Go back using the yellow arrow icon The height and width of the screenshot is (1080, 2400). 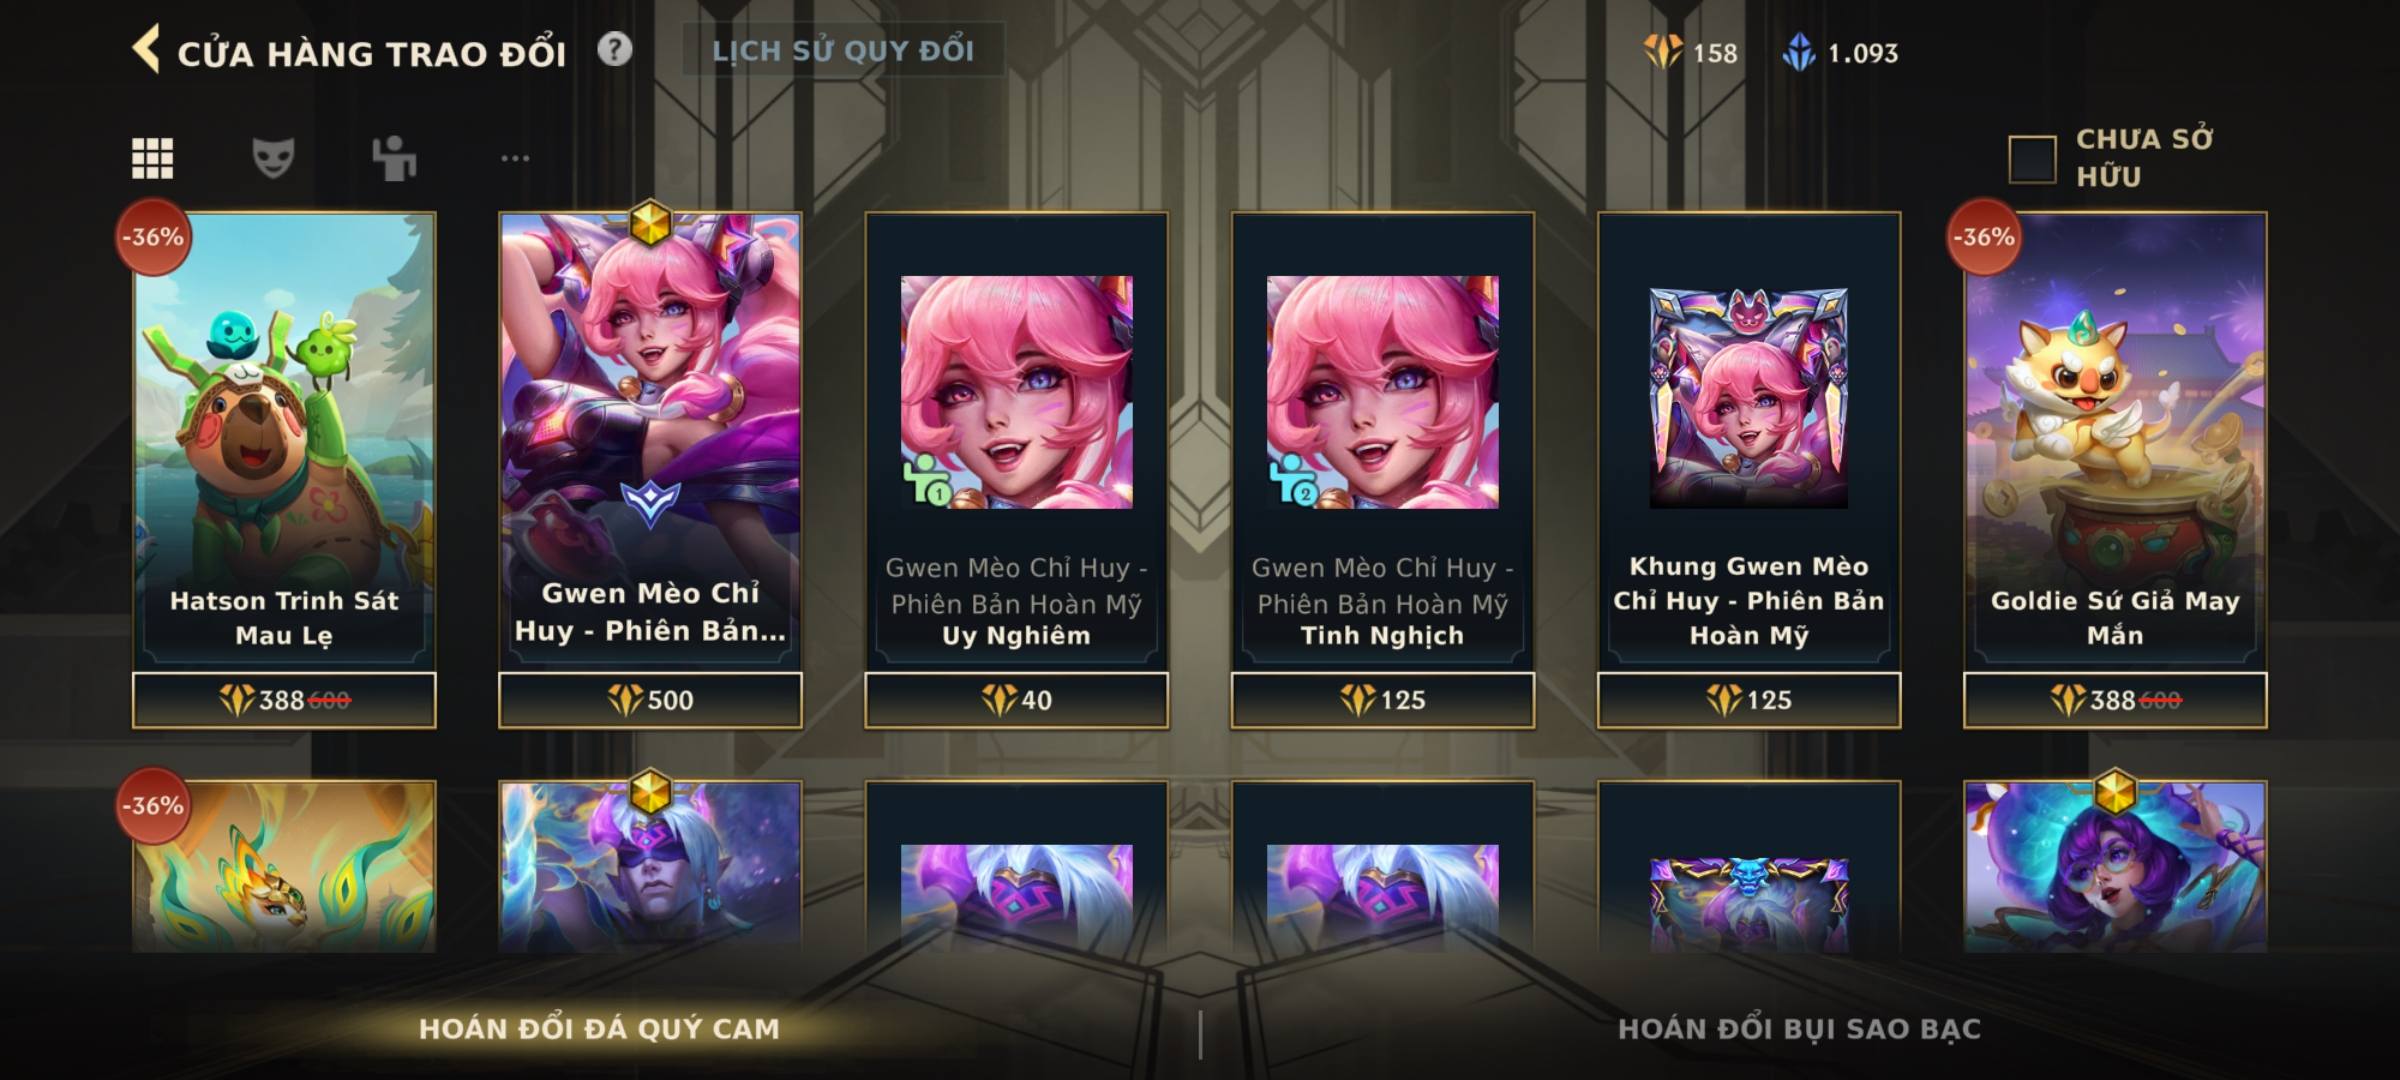pos(146,50)
